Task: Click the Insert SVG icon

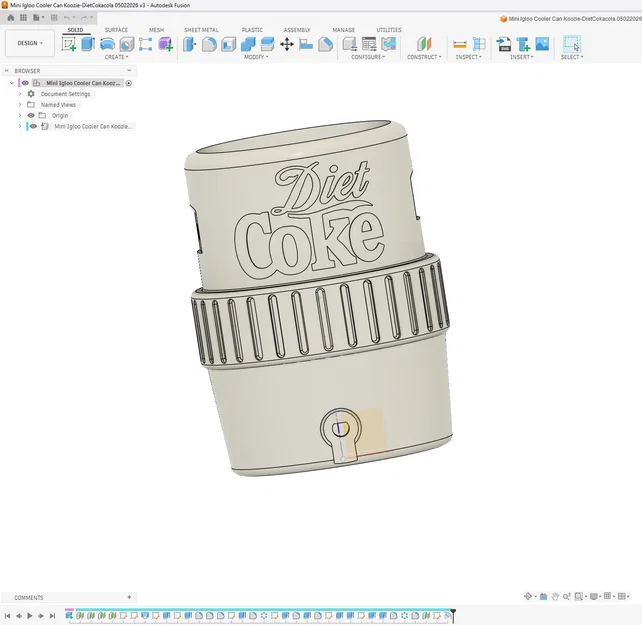Action: (x=504, y=44)
